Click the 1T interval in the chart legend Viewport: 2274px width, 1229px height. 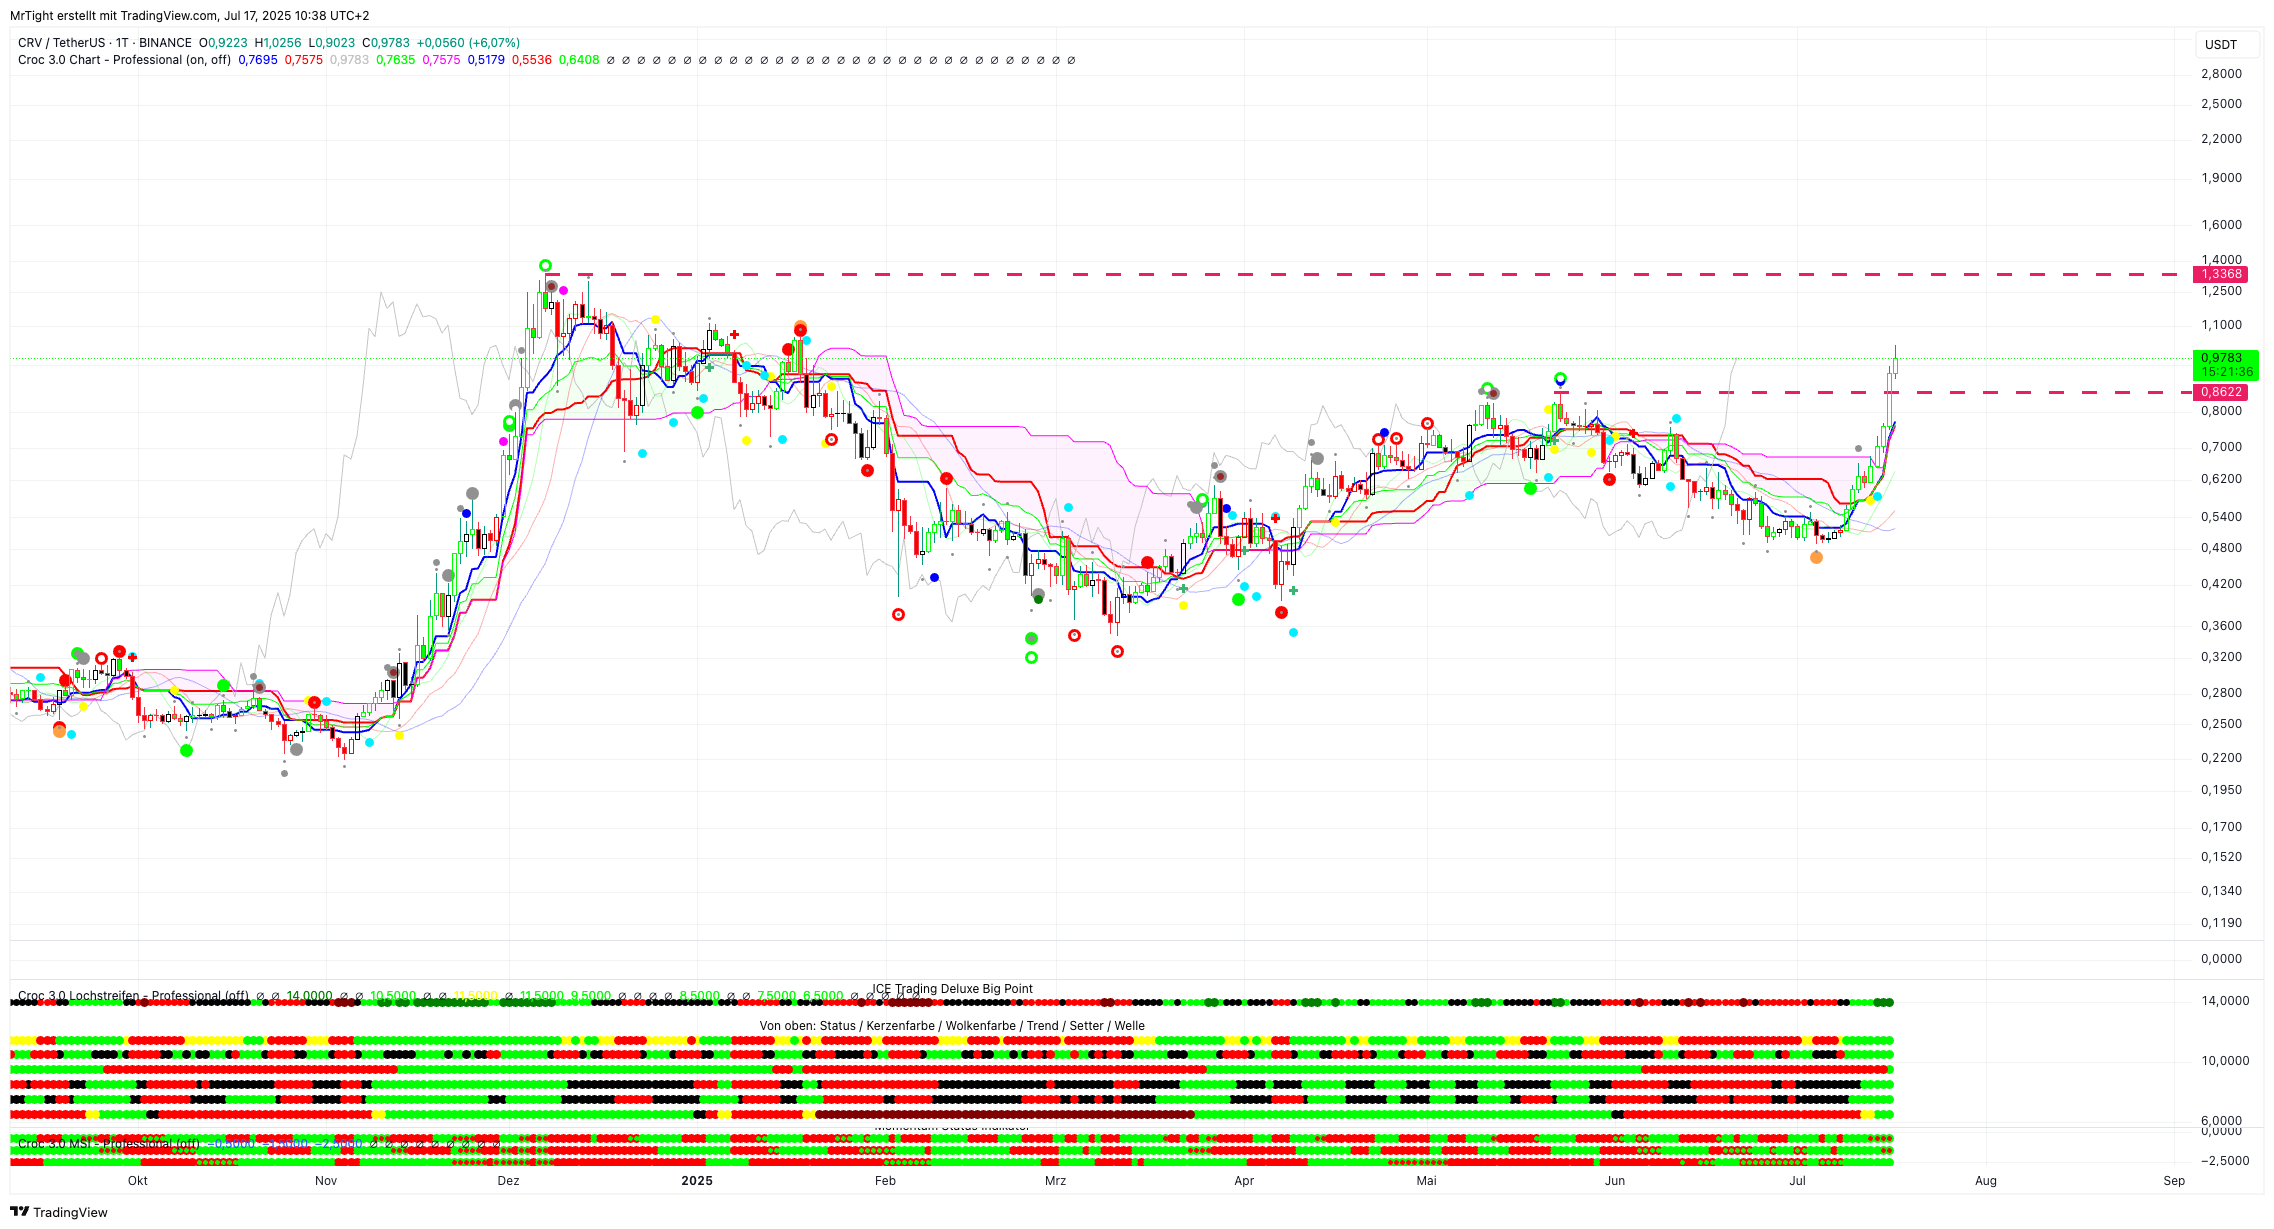tap(122, 43)
